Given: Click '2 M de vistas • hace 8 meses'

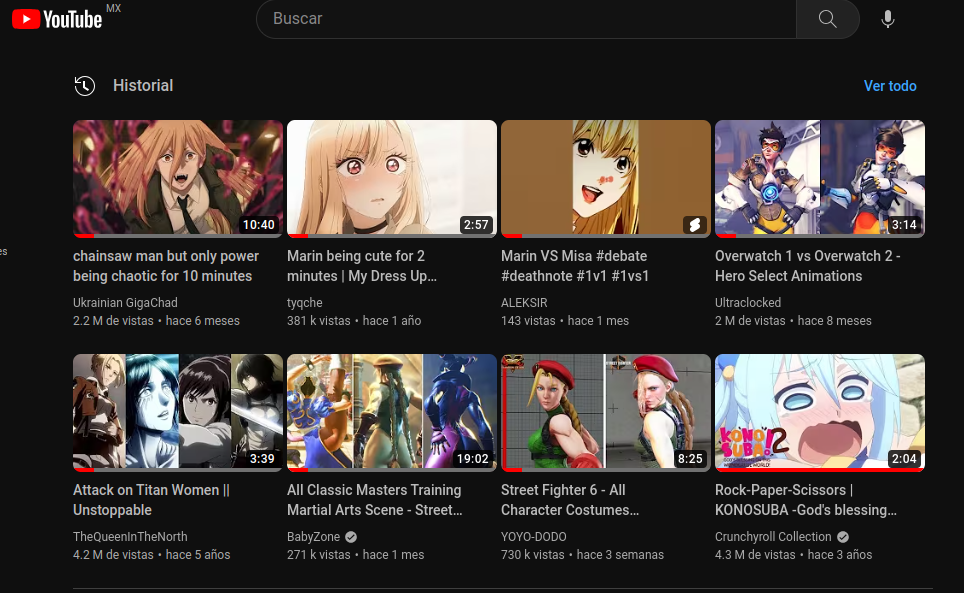Looking at the screenshot, I should pyautogui.click(x=793, y=321).
